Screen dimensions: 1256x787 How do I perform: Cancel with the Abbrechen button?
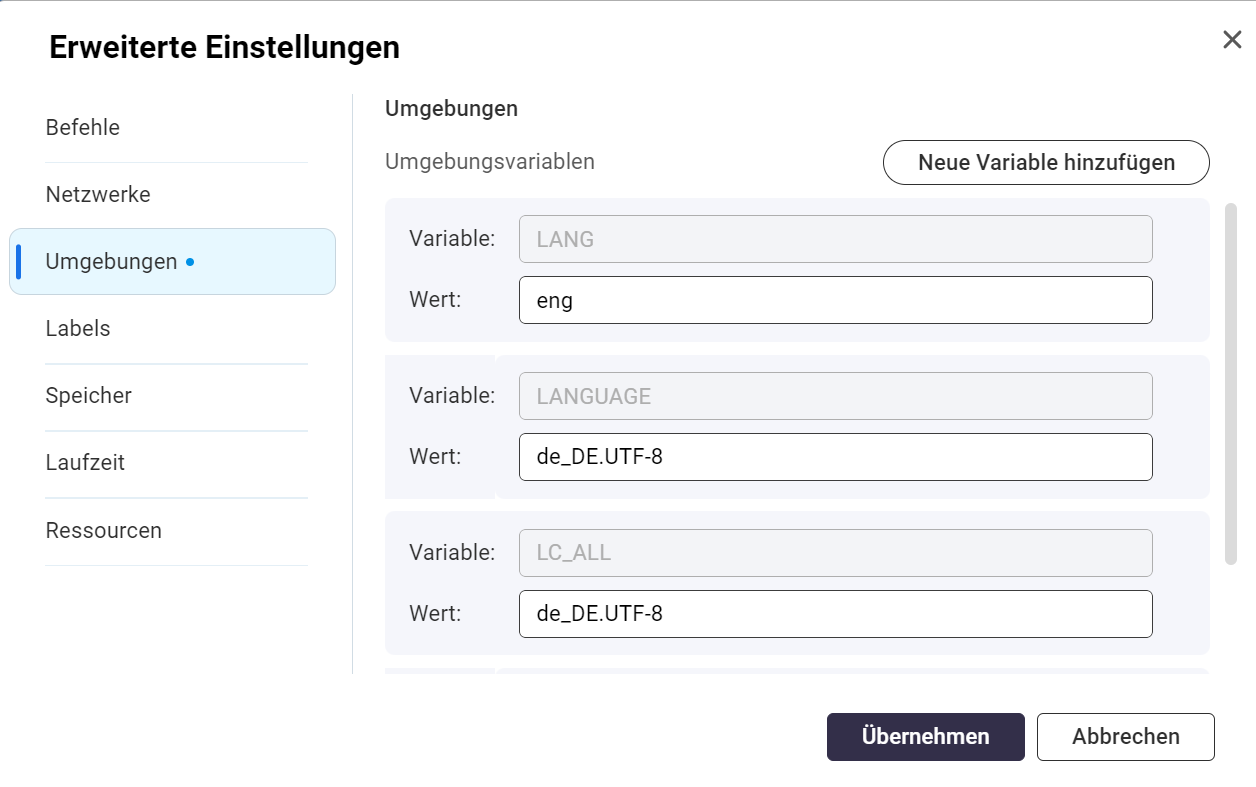click(x=1125, y=737)
